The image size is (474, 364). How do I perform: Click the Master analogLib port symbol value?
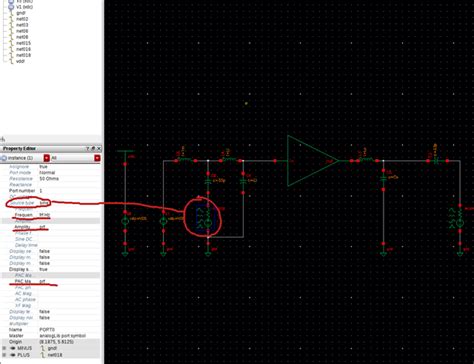[62, 336]
